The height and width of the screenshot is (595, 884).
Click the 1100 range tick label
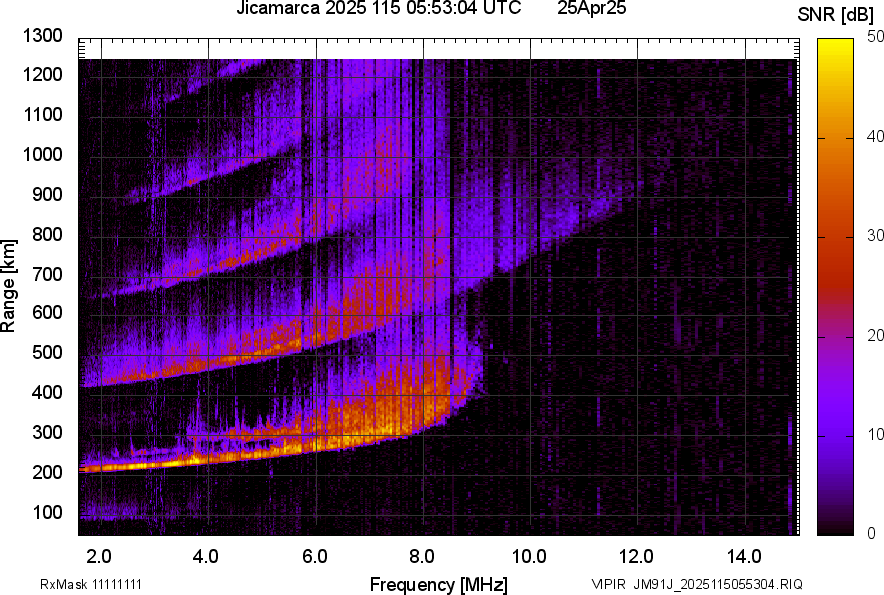click(x=43, y=114)
